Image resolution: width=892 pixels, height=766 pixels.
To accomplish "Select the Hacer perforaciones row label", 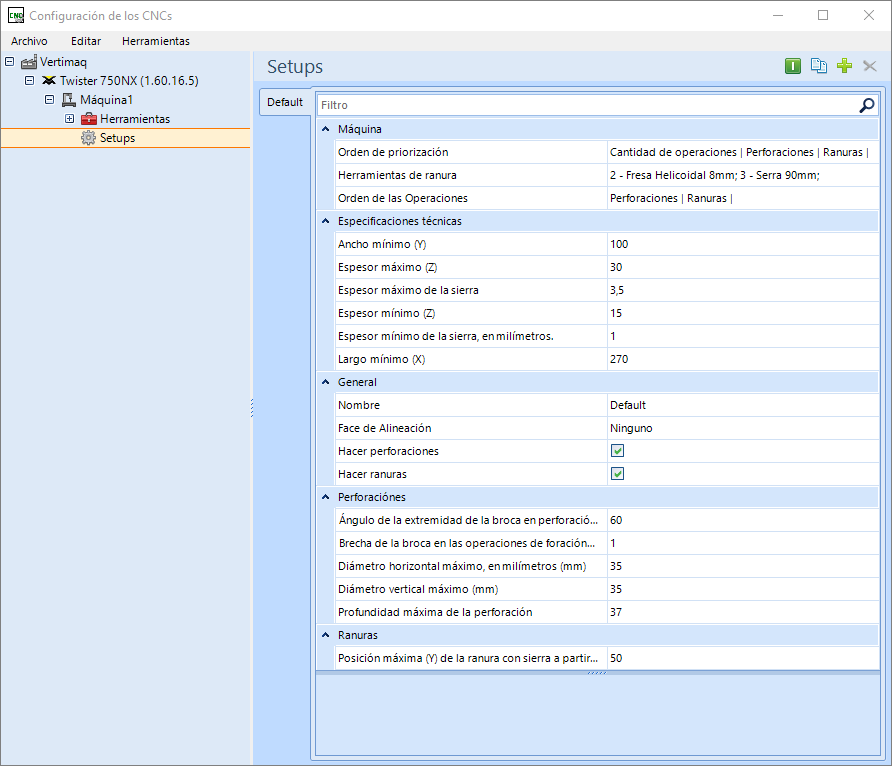I will (388, 451).
